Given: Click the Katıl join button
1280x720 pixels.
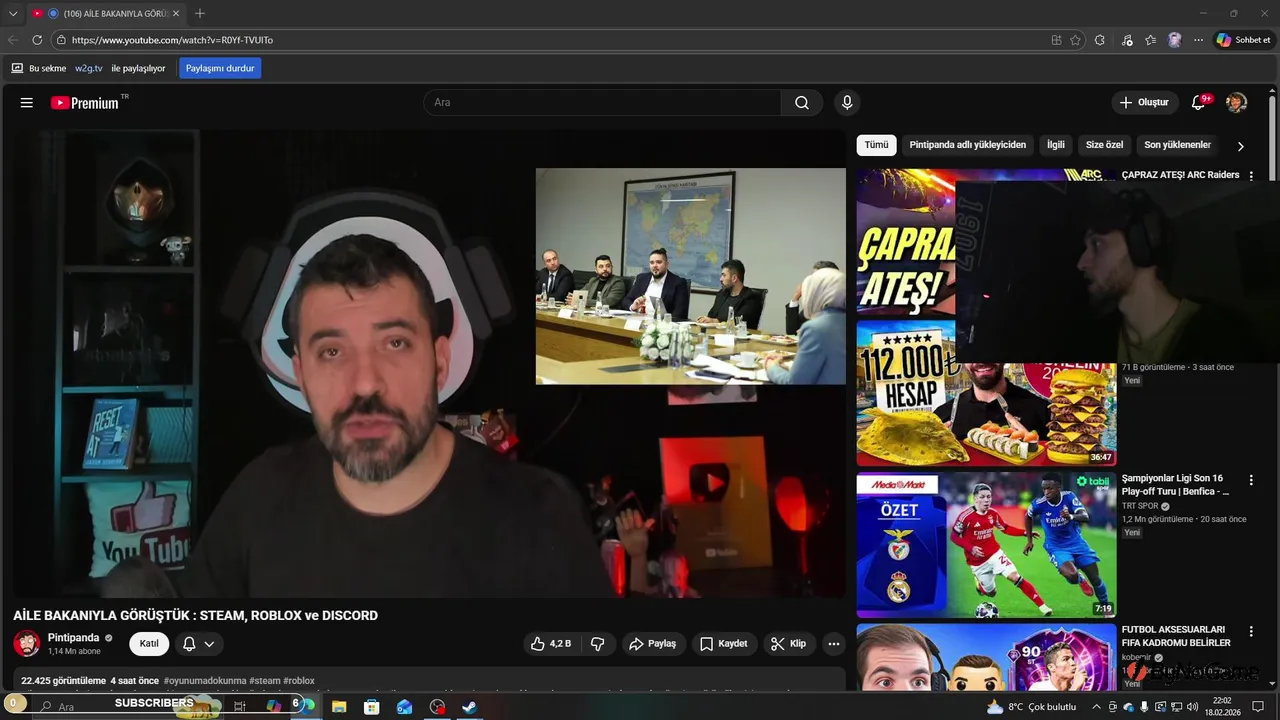Looking at the screenshot, I should (149, 644).
